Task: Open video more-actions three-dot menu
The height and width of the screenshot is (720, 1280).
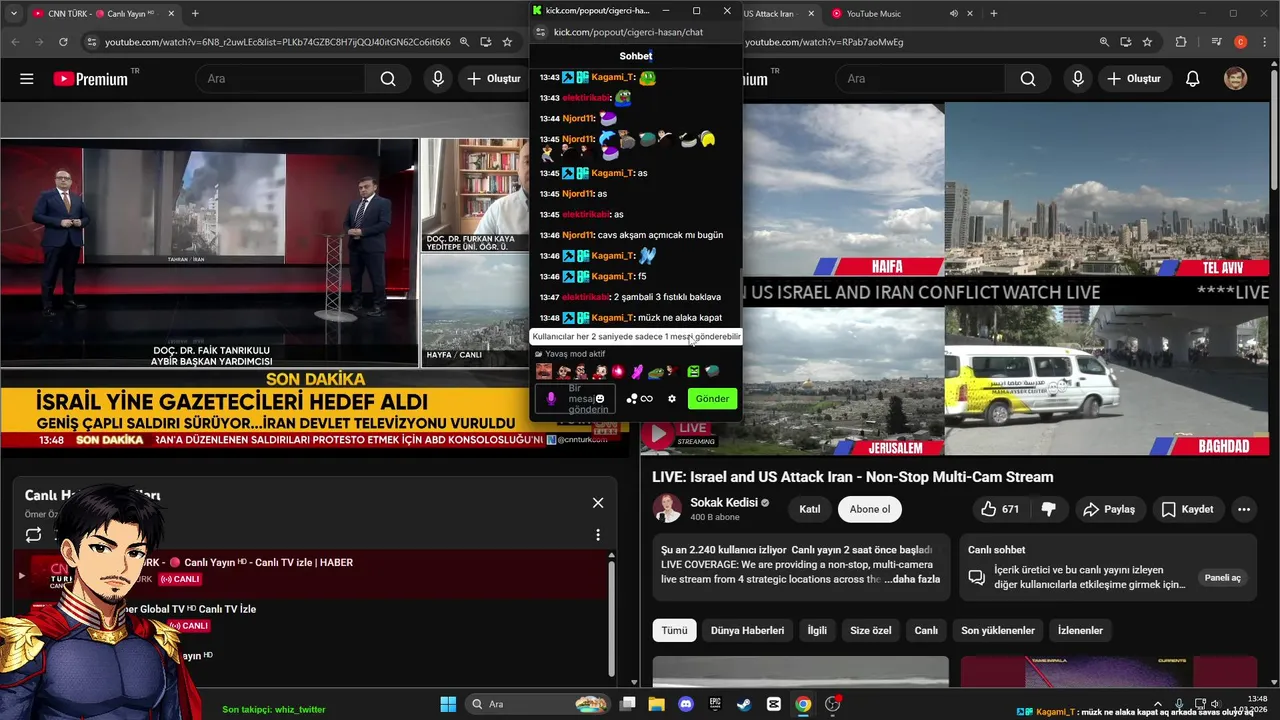Action: [x=1244, y=509]
